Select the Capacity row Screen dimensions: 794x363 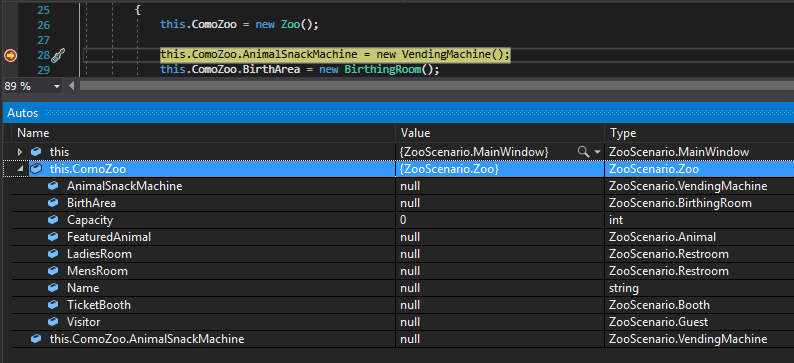[403, 220]
